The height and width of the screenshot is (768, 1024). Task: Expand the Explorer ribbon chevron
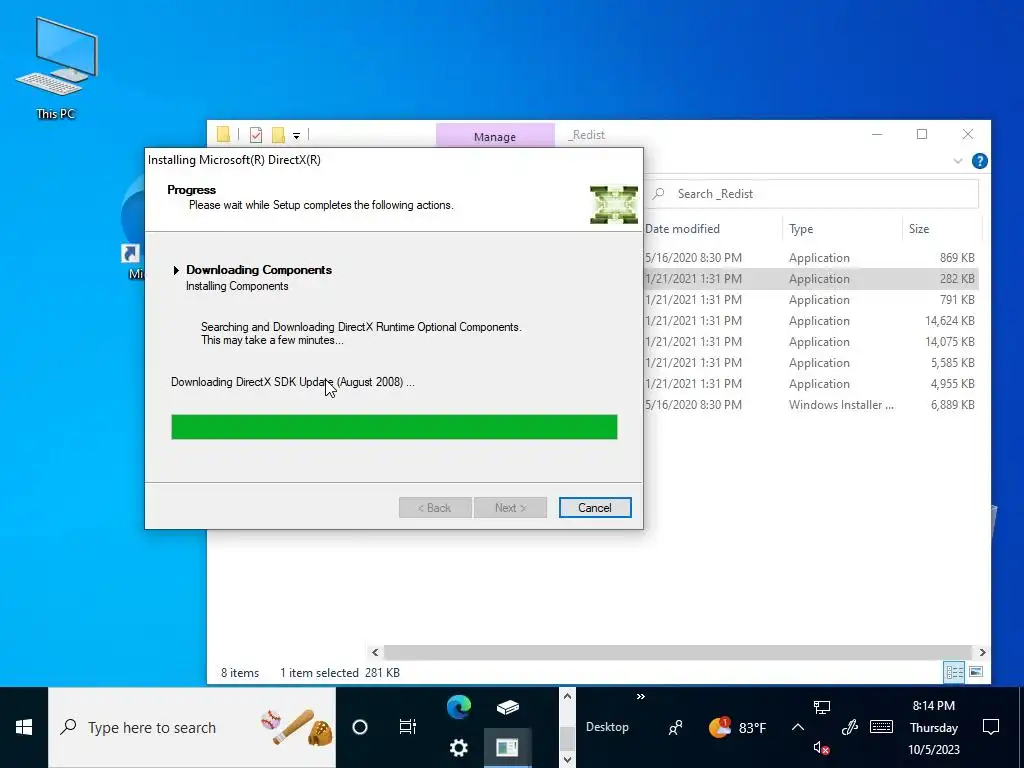pyautogui.click(x=957, y=161)
